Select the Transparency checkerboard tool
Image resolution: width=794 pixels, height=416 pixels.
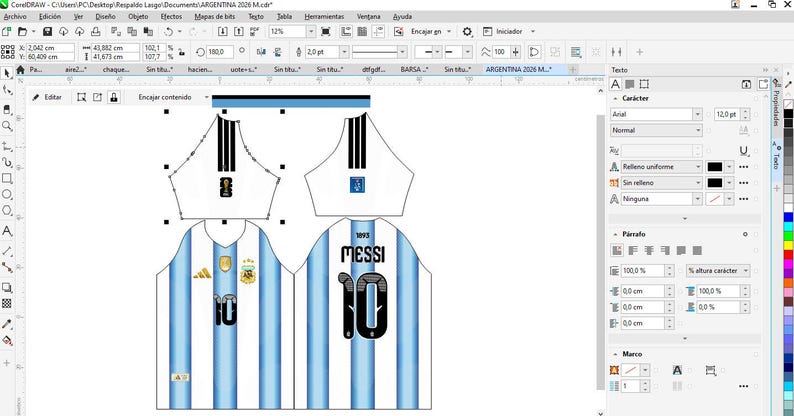tap(7, 304)
